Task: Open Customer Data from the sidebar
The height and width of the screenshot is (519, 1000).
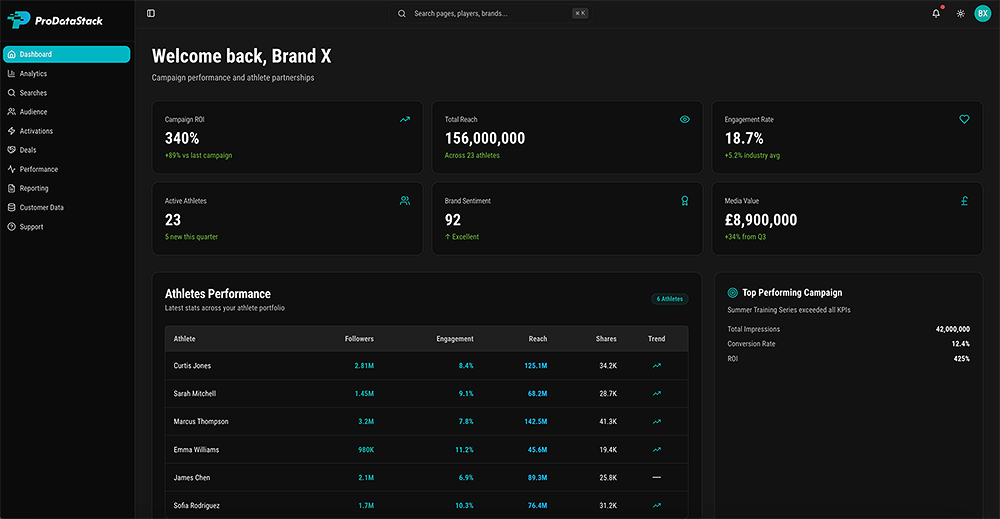Action: (x=41, y=207)
